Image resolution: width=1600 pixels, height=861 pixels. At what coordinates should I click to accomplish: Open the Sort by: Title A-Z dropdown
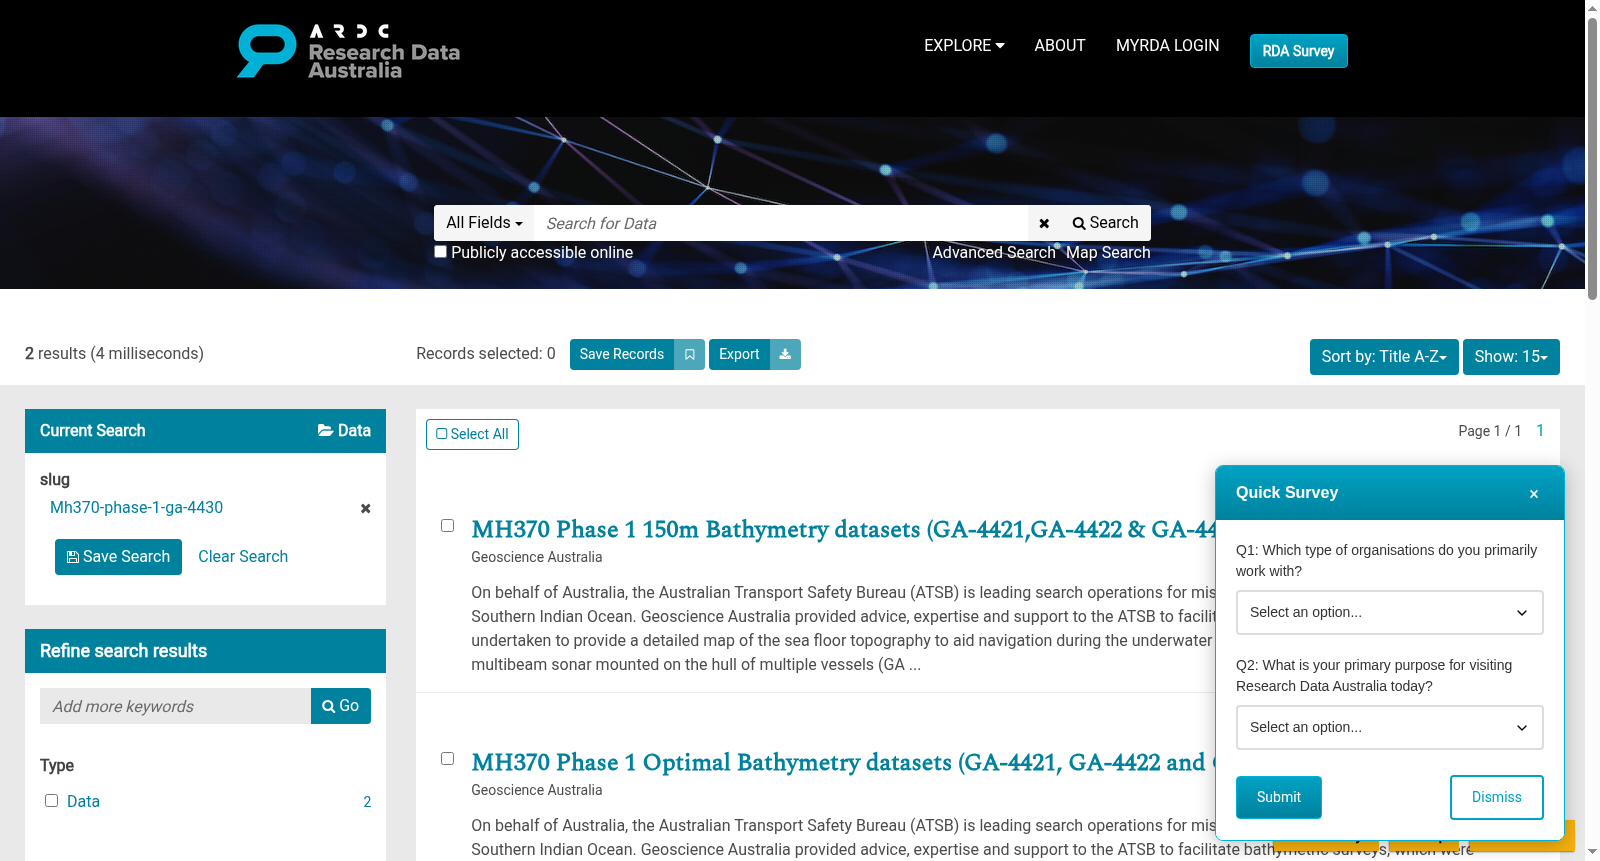pyautogui.click(x=1384, y=357)
